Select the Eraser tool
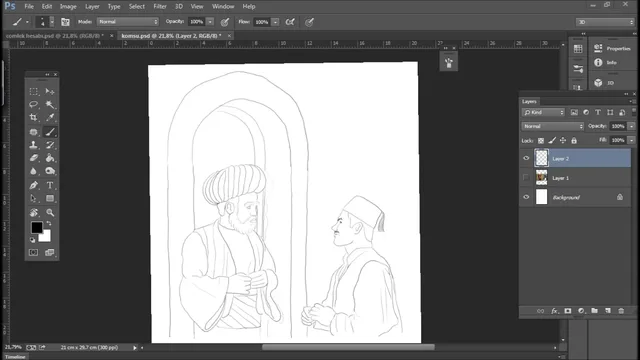This screenshot has width=640, height=360. pos(34,158)
